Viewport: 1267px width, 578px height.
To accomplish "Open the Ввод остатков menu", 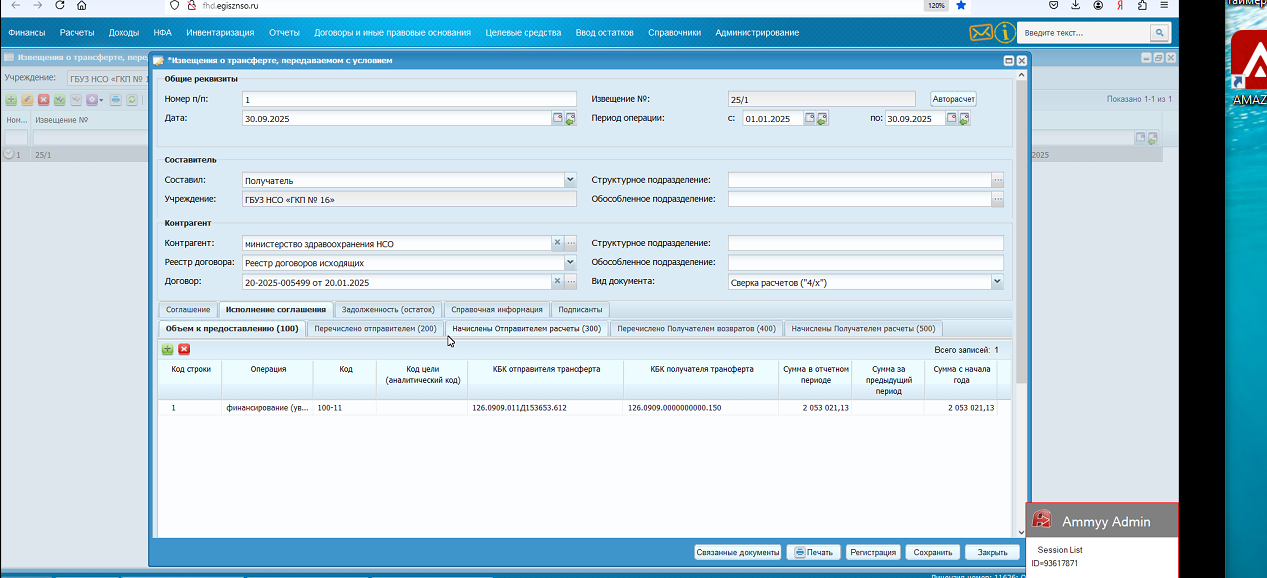I will pos(605,33).
